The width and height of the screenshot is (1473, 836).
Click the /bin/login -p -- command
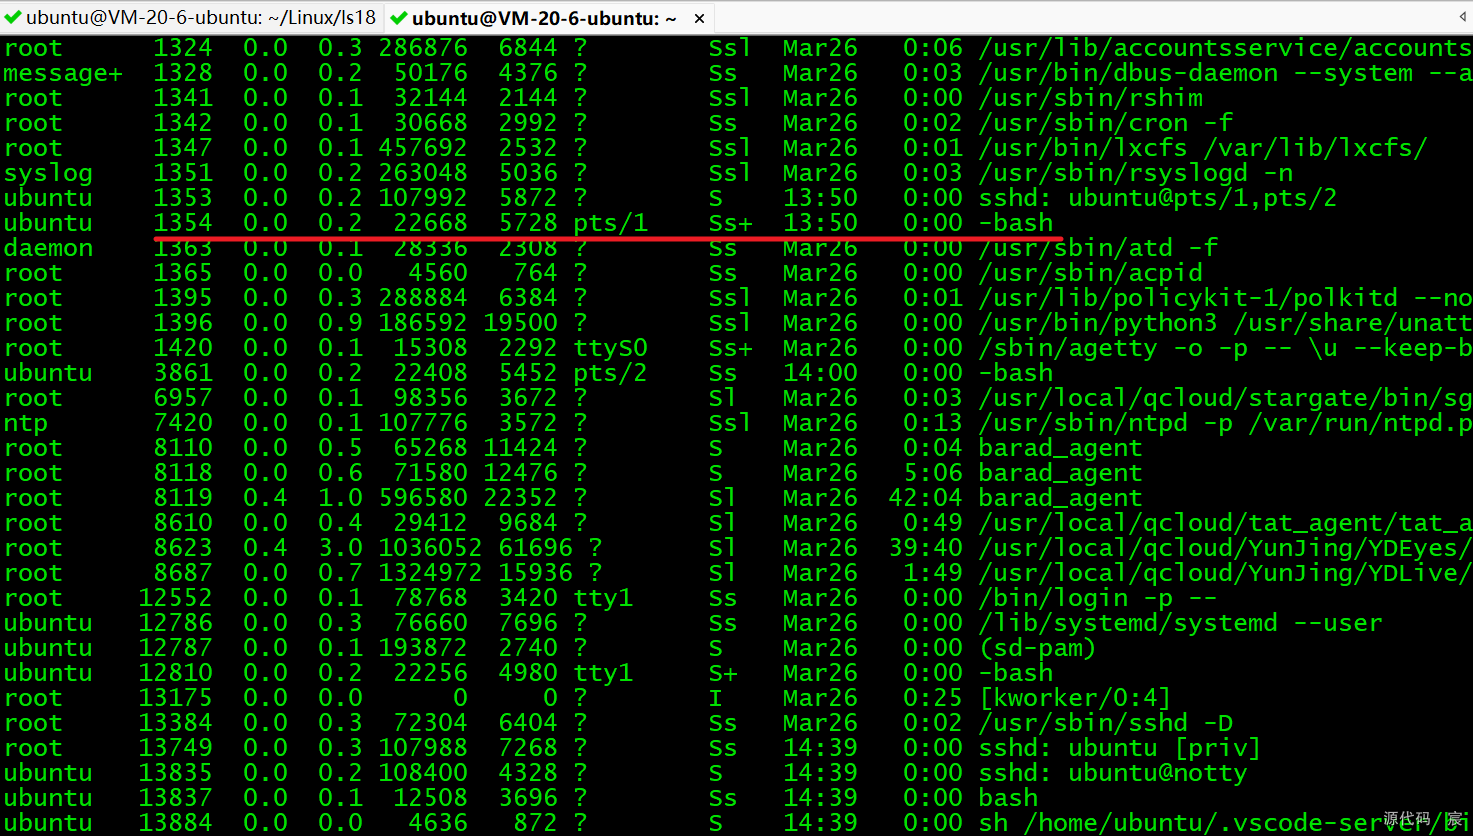(x=1098, y=598)
